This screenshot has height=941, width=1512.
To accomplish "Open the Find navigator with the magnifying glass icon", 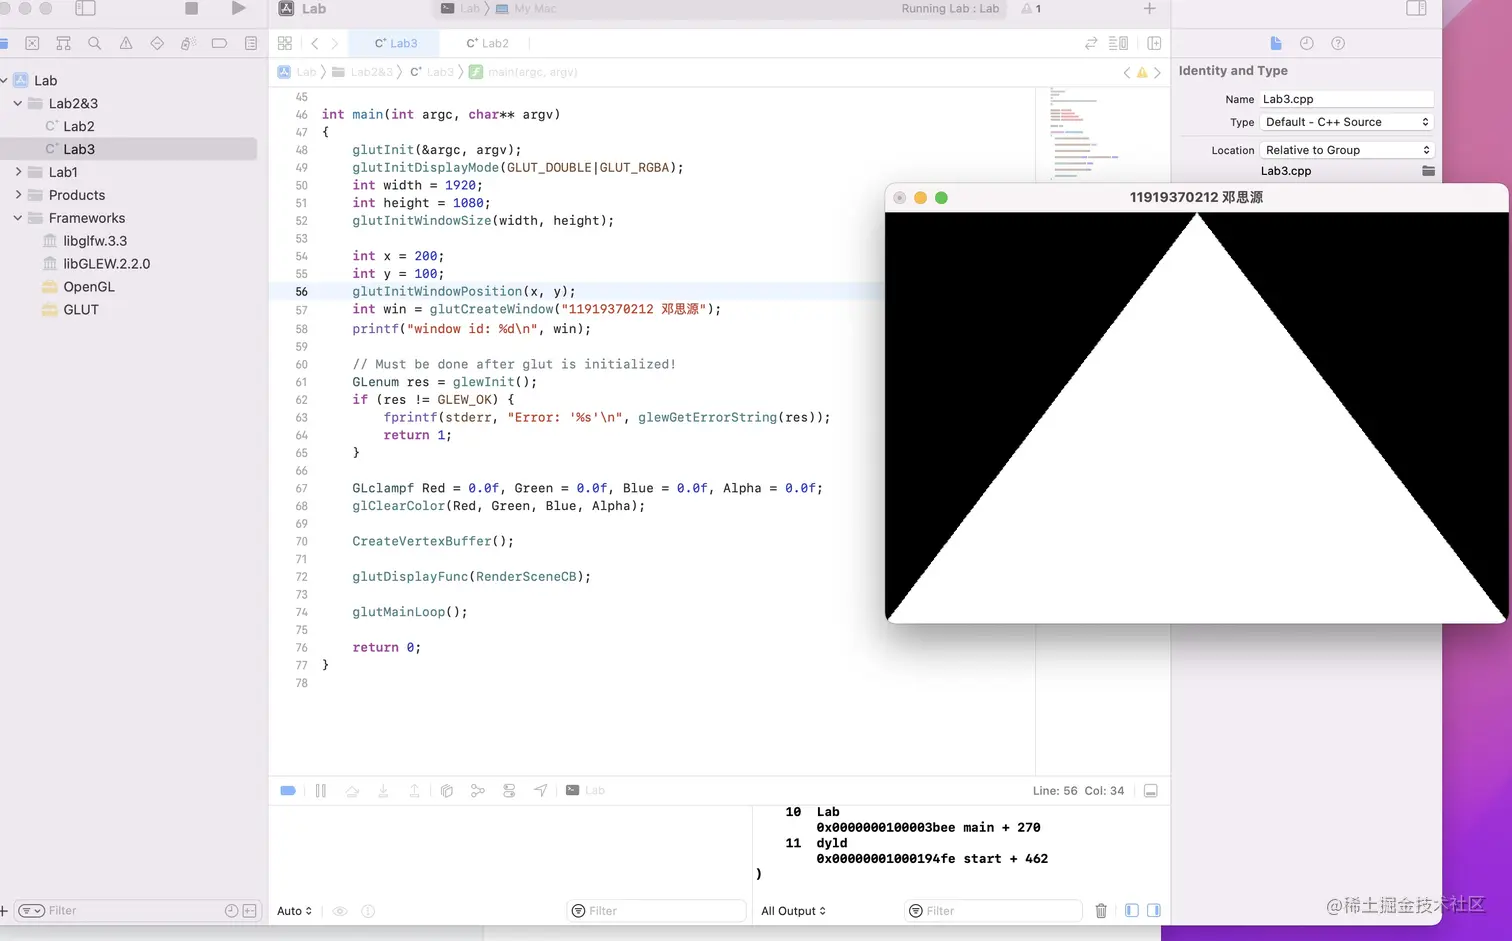I will pyautogui.click(x=95, y=43).
